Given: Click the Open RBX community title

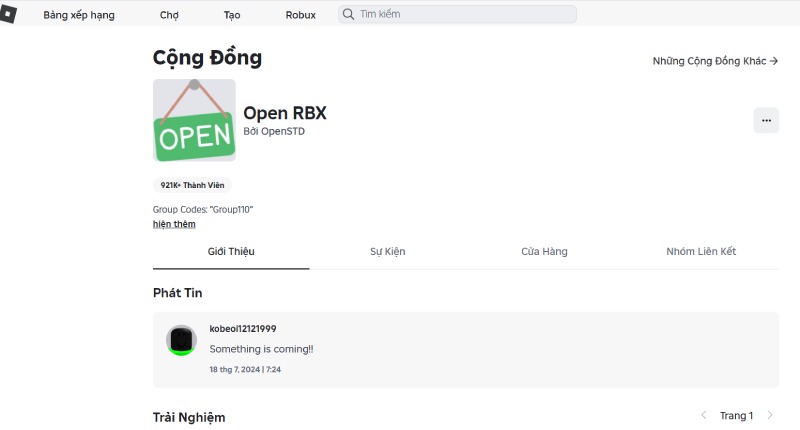Looking at the screenshot, I should pos(285,113).
